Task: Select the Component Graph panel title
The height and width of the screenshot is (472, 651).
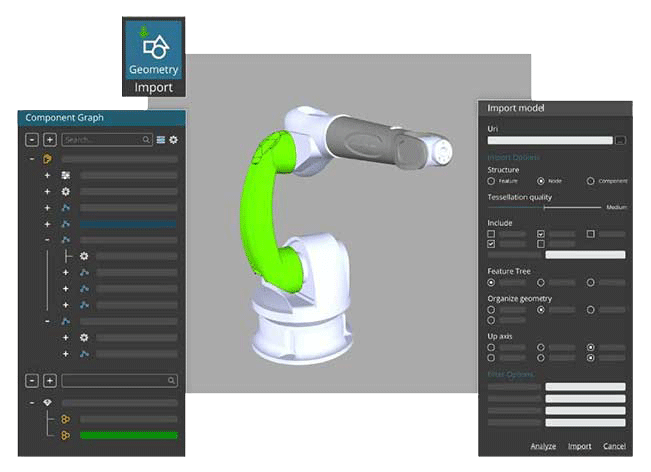Action: (64, 118)
